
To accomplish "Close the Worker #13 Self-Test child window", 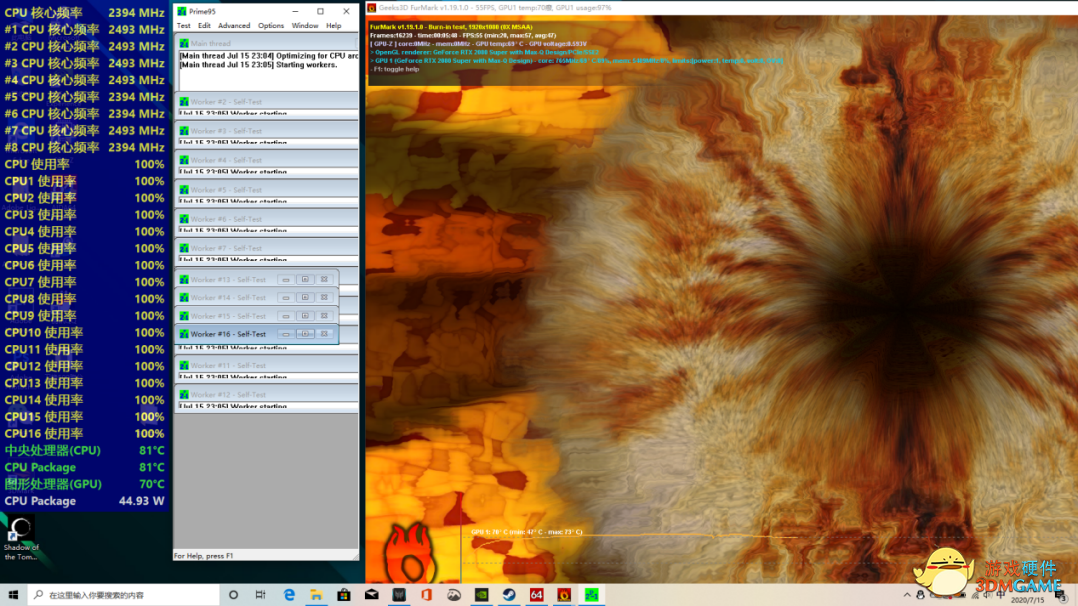I will point(324,279).
